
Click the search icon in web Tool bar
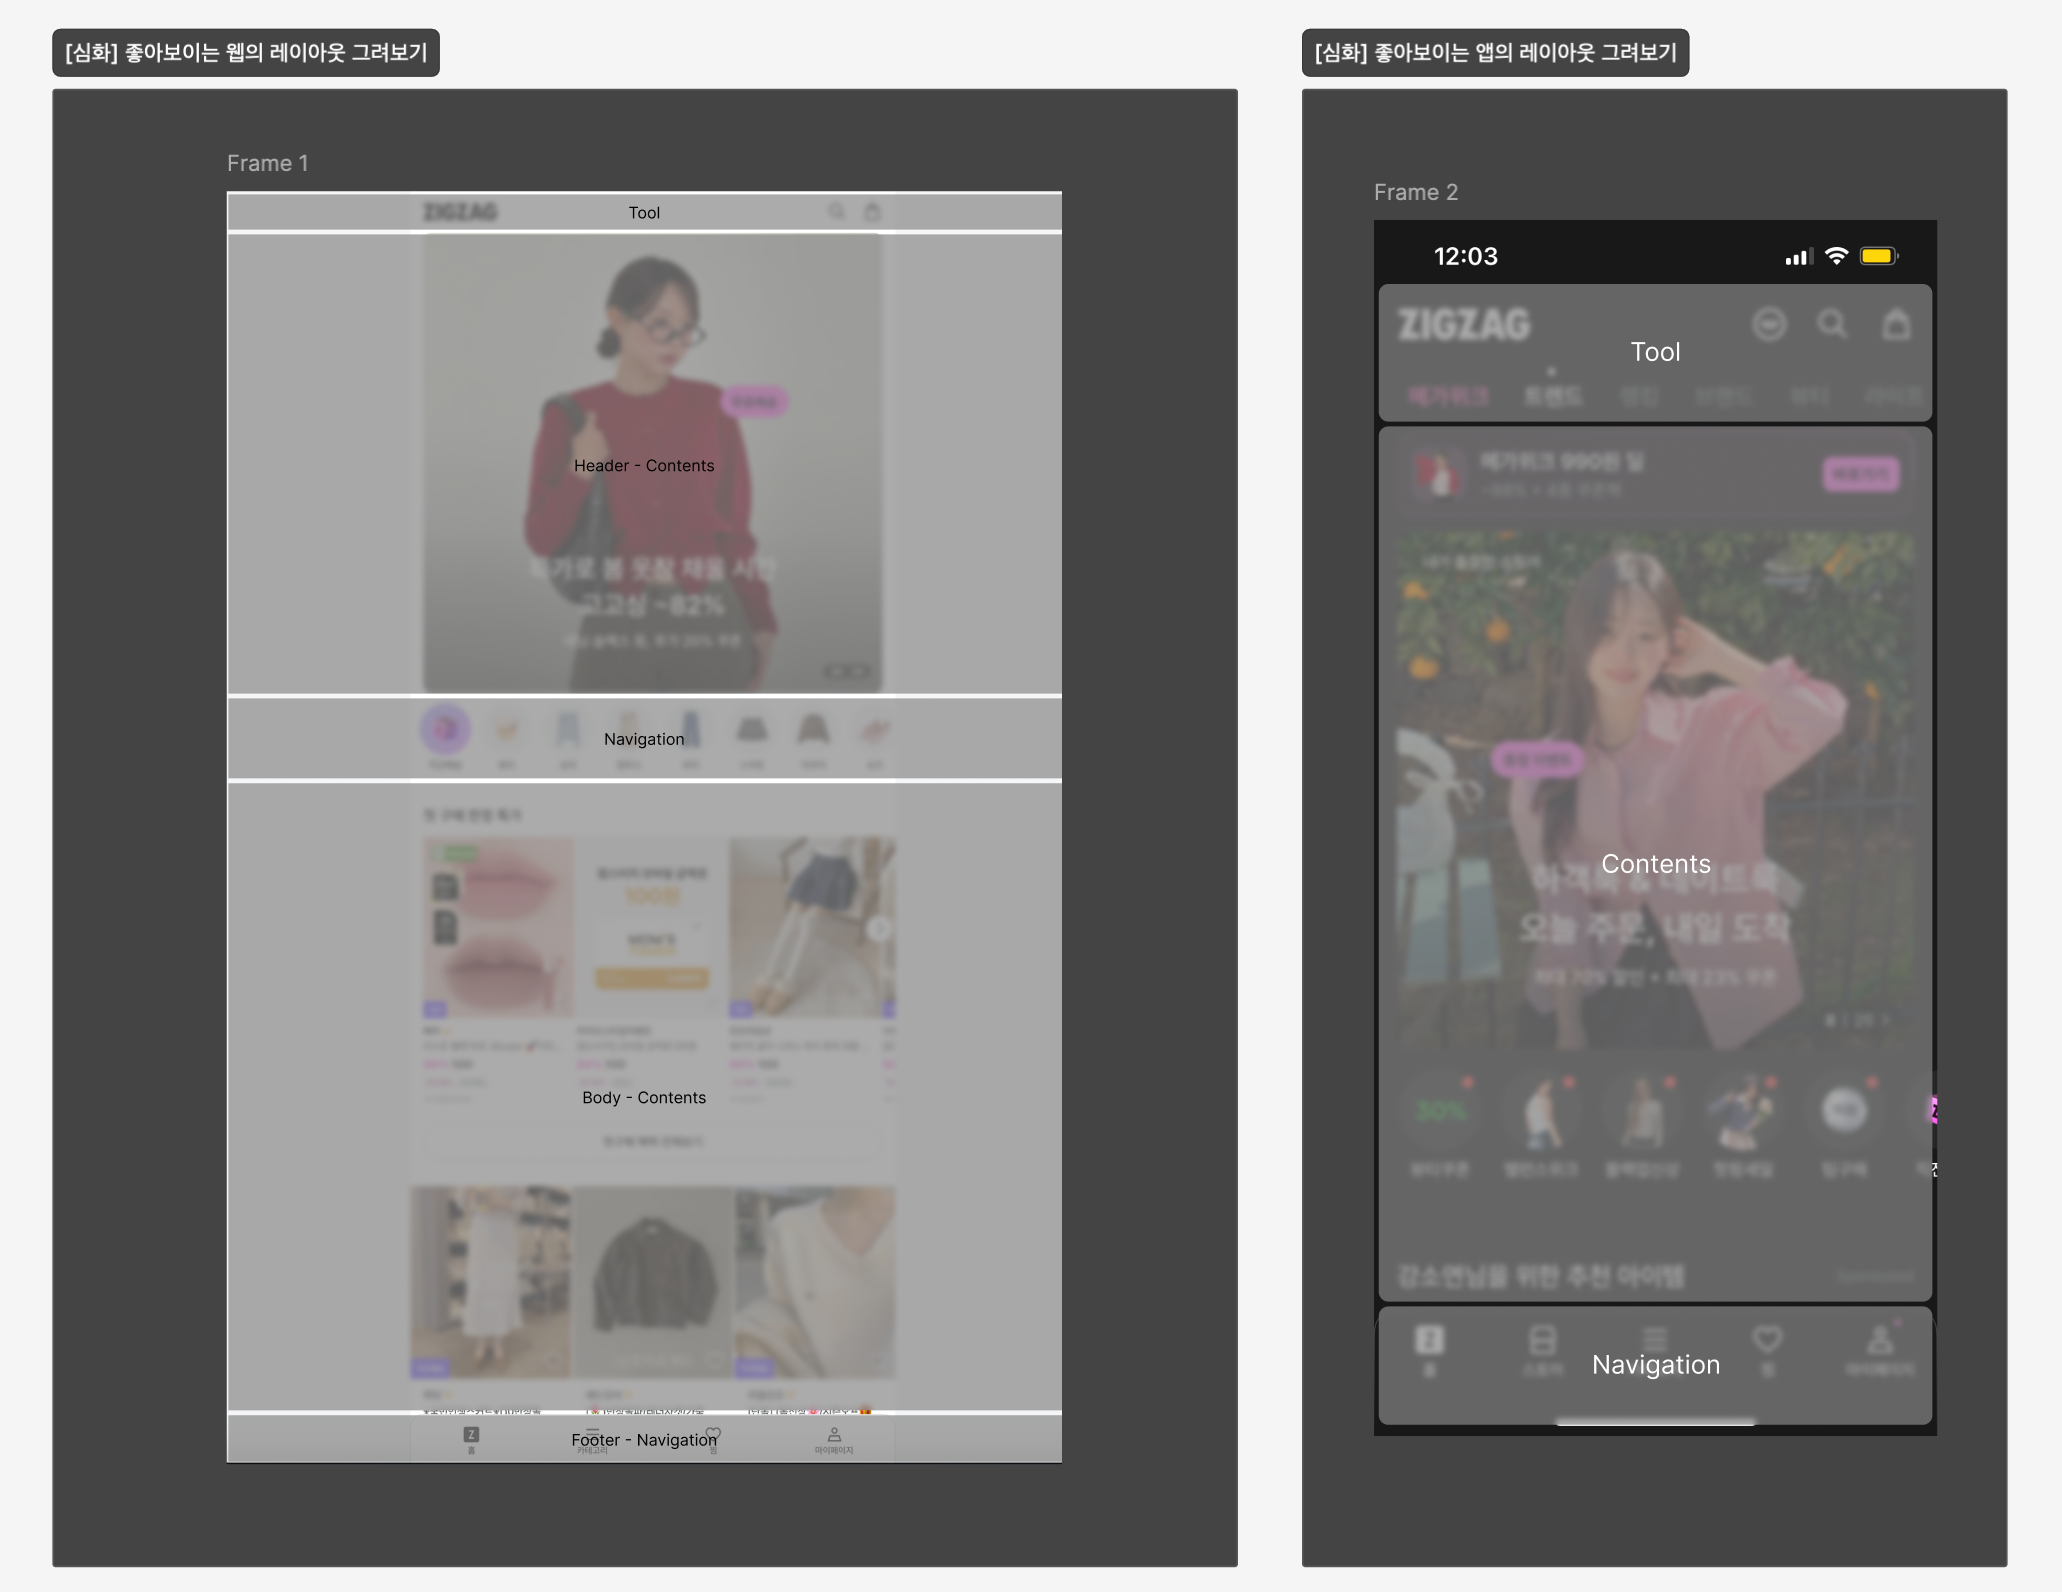(x=836, y=212)
